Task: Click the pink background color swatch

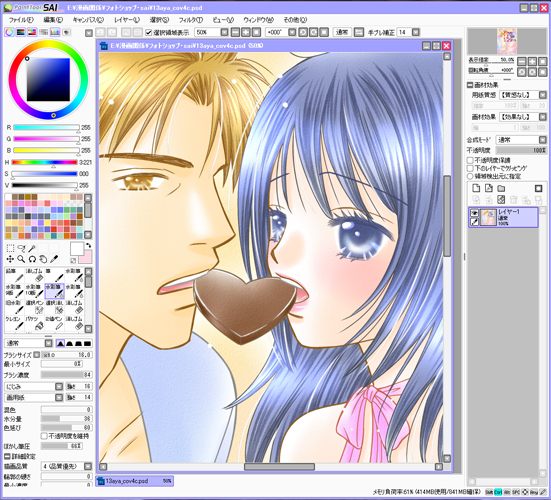Action: (85, 257)
